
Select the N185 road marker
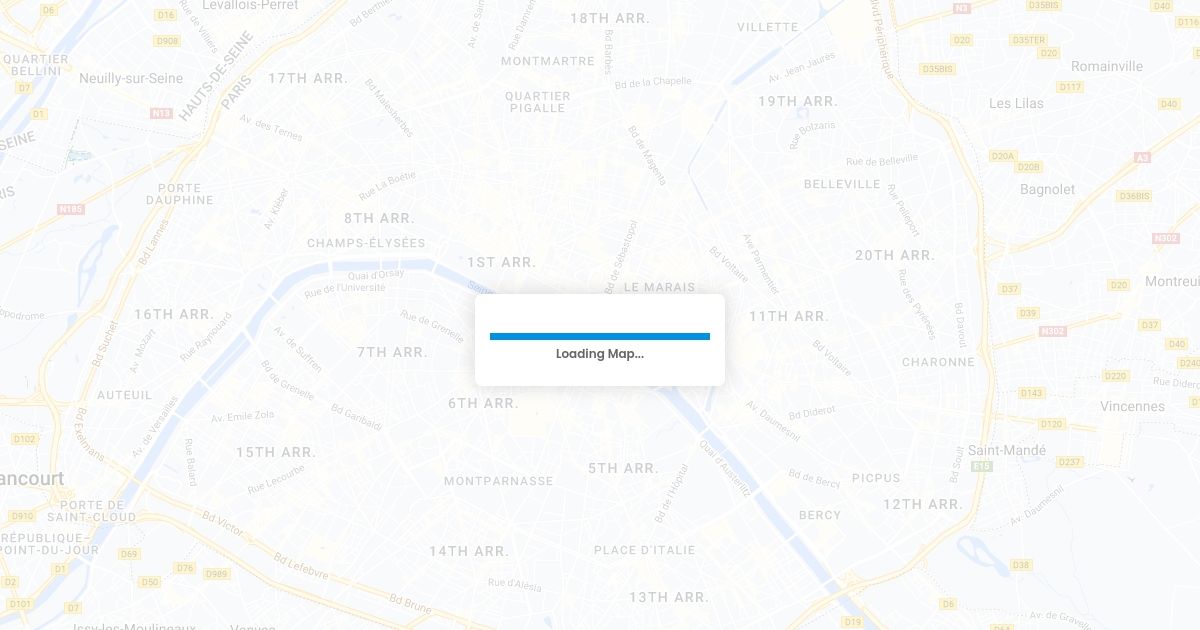click(x=70, y=209)
